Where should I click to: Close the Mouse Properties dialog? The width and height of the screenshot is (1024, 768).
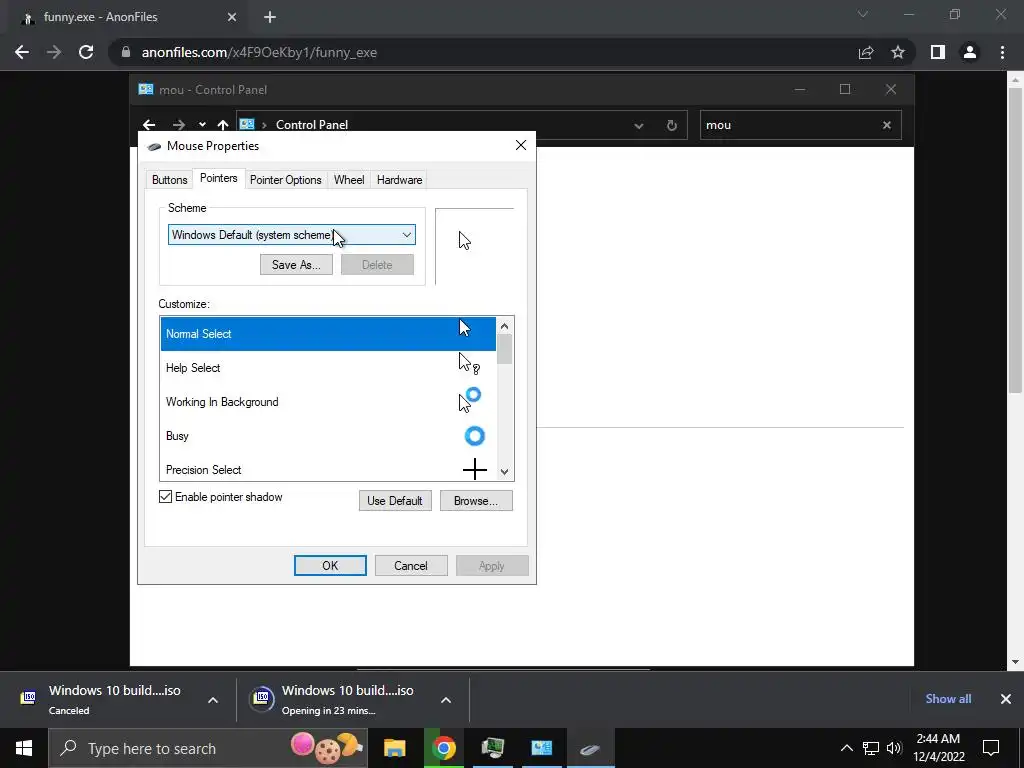click(x=520, y=145)
